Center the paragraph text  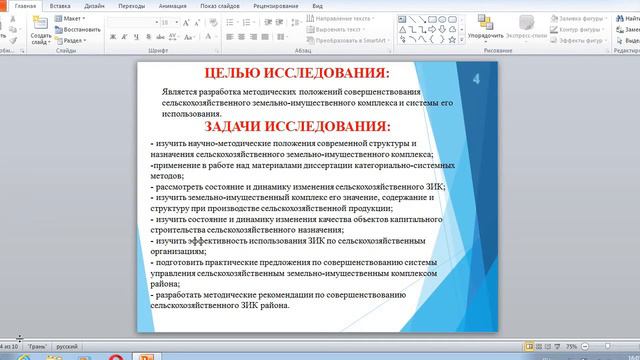click(242, 37)
